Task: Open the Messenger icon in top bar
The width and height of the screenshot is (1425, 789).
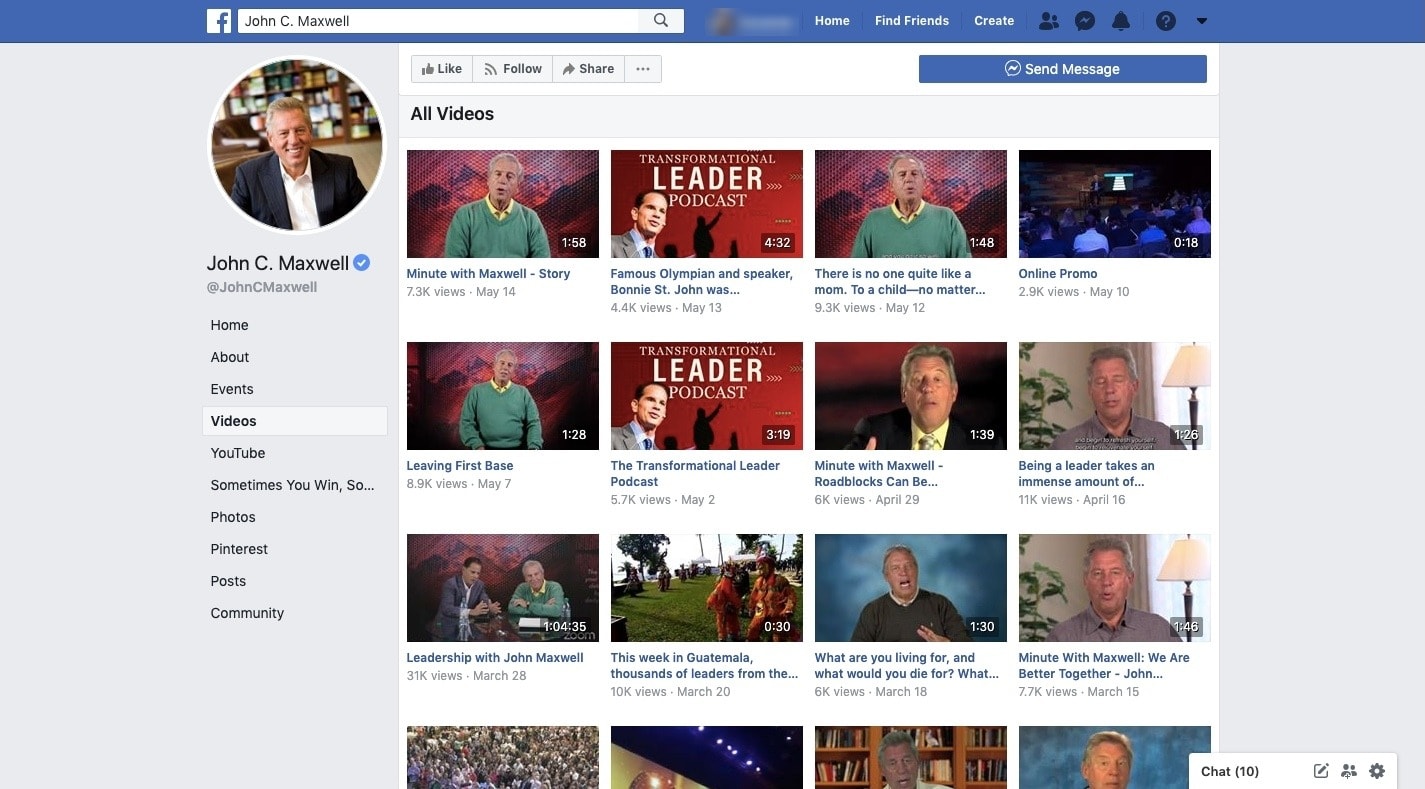Action: (x=1085, y=21)
